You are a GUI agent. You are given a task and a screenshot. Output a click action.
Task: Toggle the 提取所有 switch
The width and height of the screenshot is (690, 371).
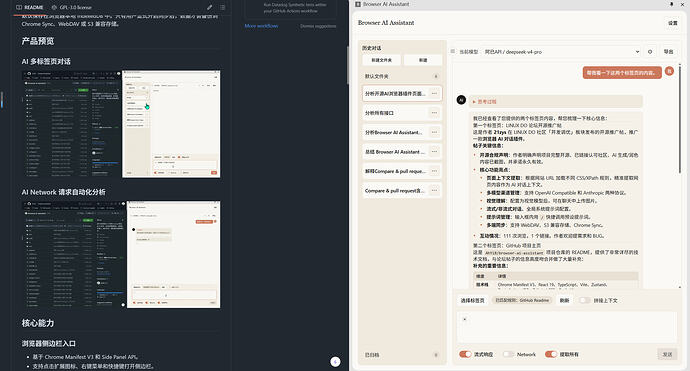(551, 354)
